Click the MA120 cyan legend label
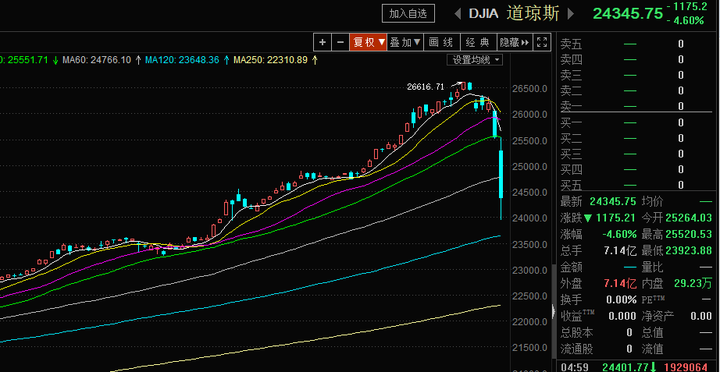The image size is (720, 372). [181, 60]
